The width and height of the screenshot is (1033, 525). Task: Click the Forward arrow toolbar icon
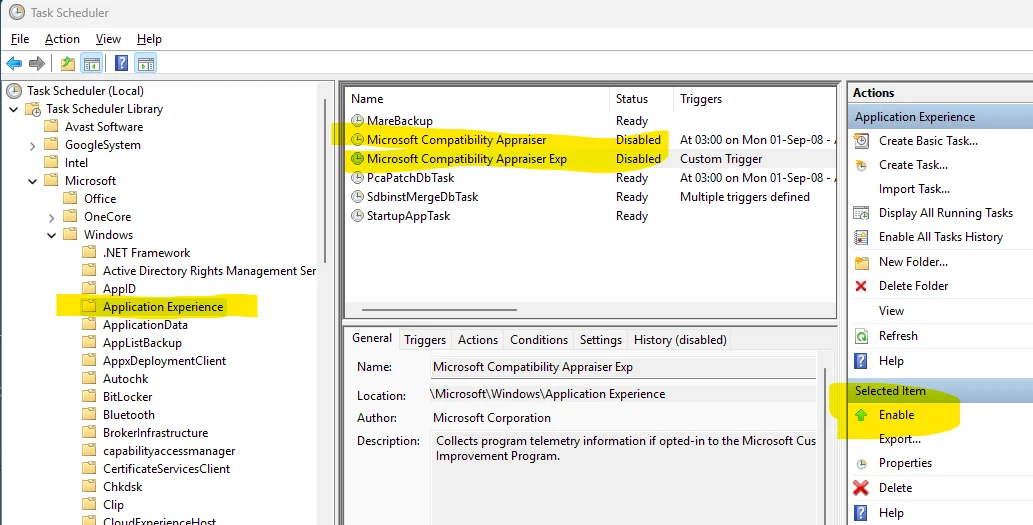37,63
